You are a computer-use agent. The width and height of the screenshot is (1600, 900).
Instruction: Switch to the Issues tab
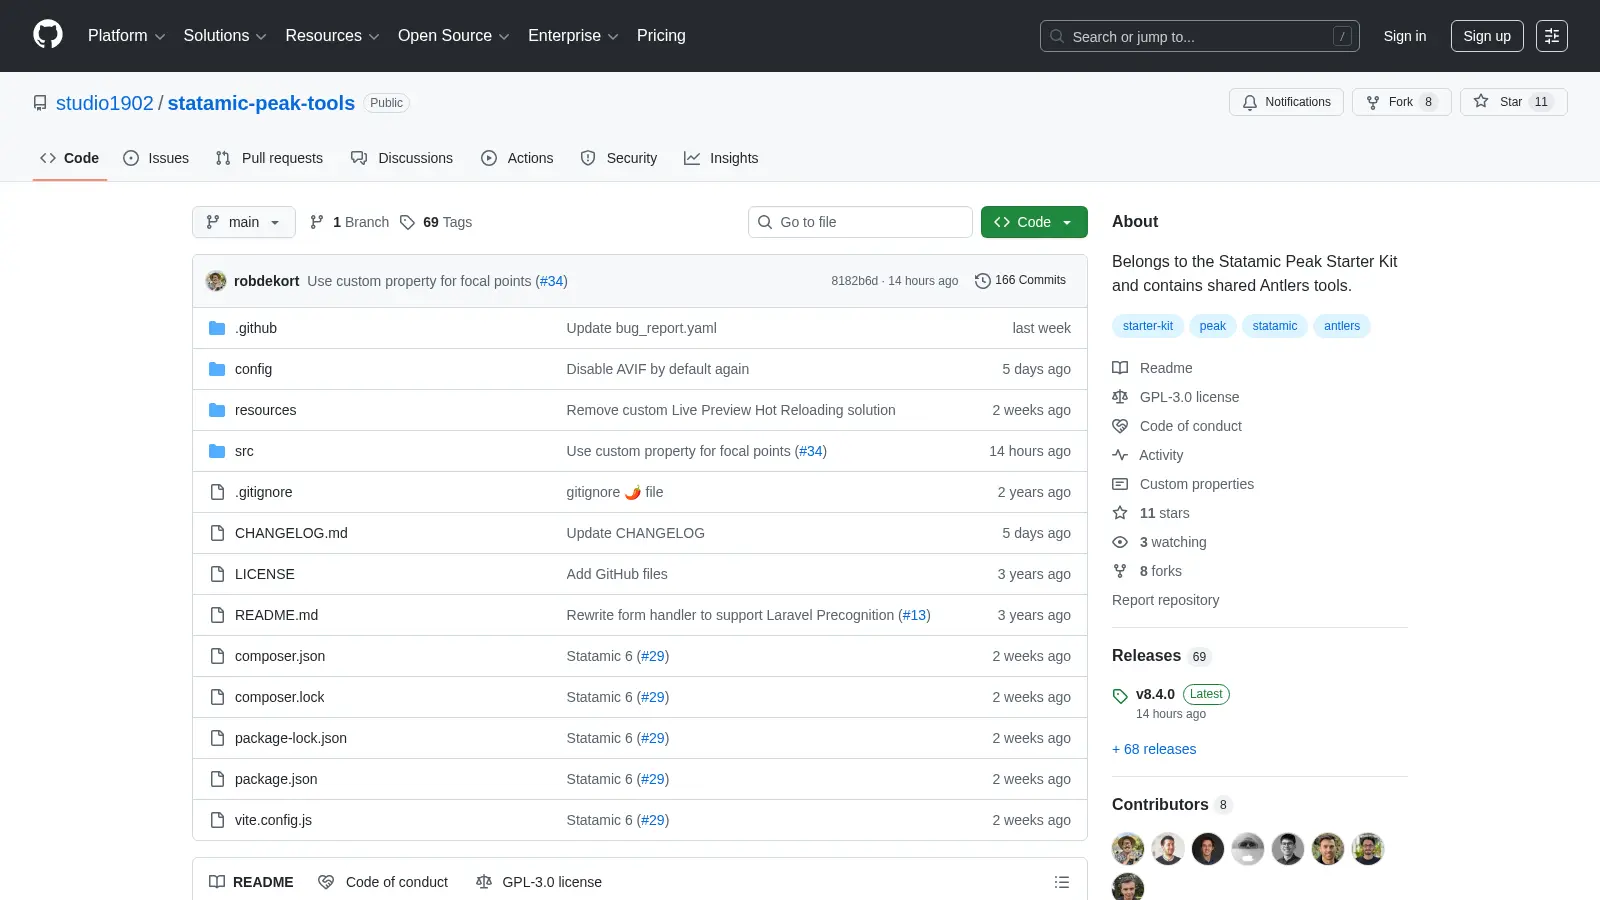coord(156,158)
